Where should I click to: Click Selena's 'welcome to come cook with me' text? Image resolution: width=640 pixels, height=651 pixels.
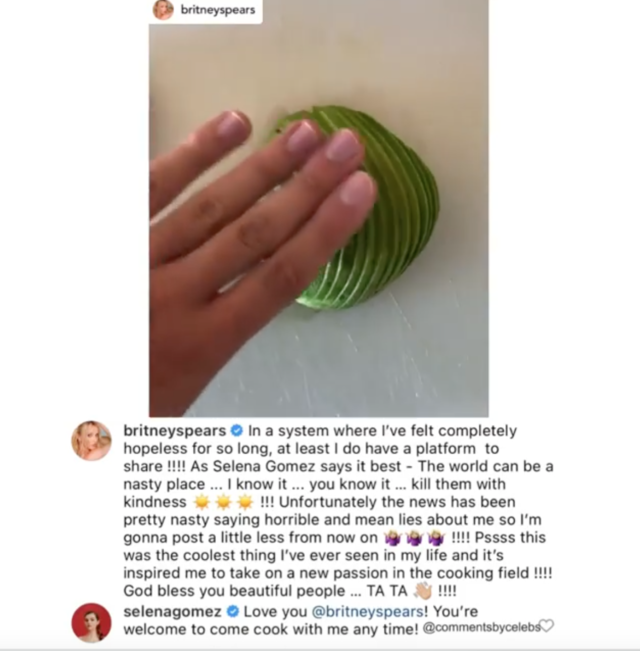pyautogui.click(x=271, y=629)
